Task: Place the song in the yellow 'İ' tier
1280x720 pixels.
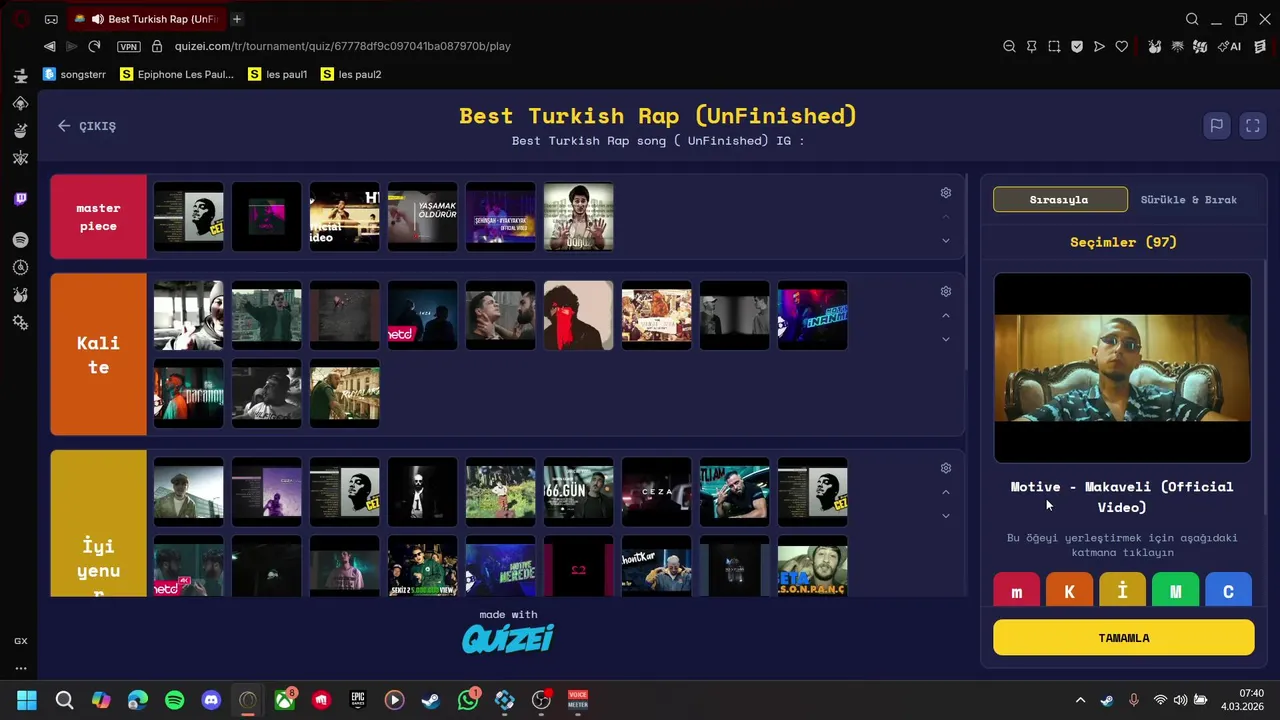Action: [x=1122, y=590]
